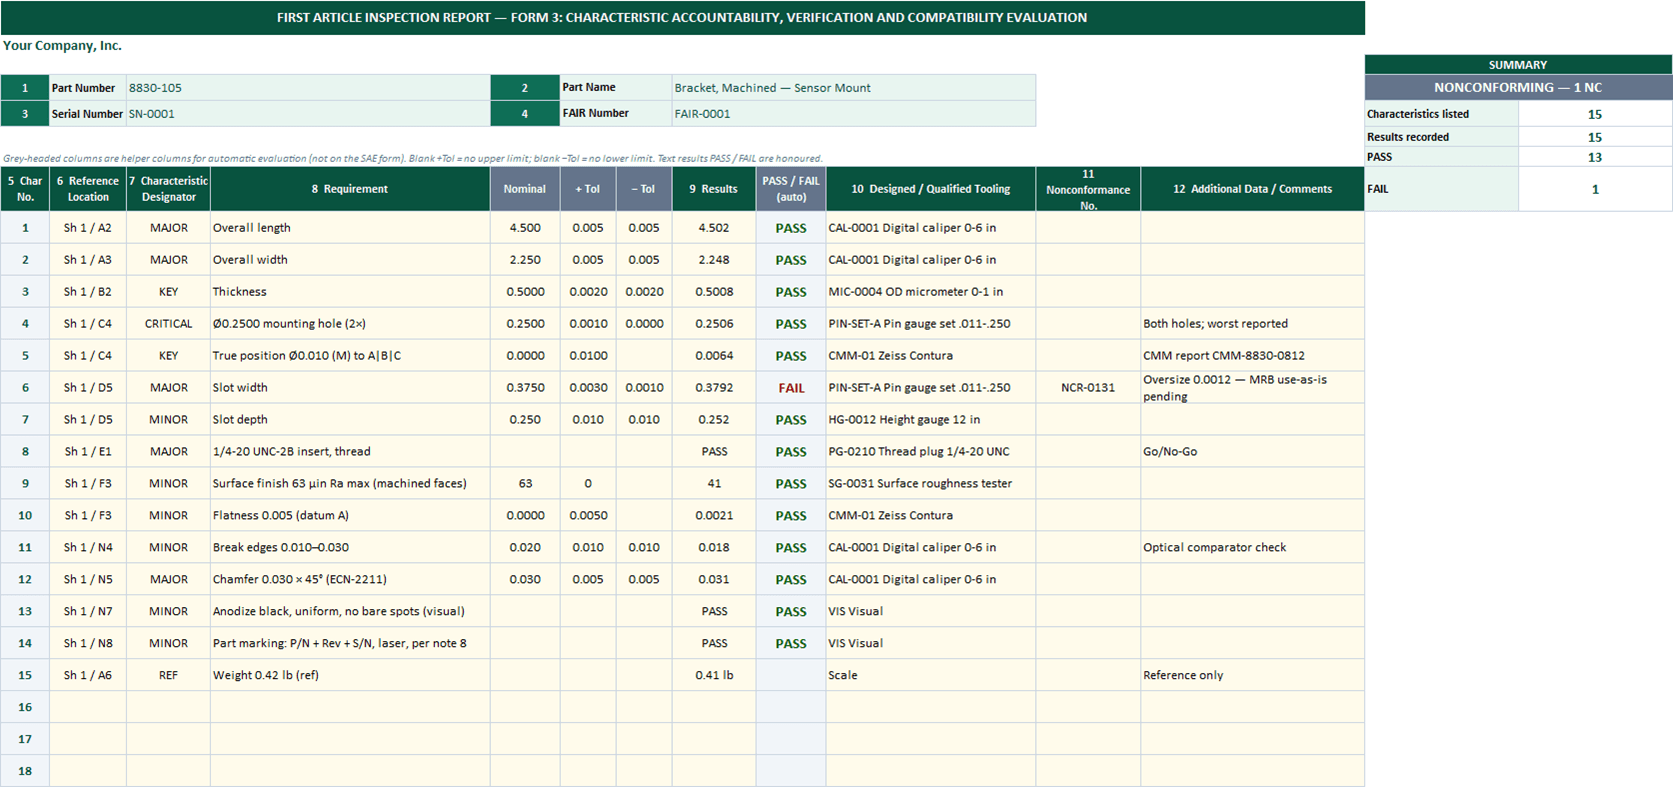Click the '11 Nonconformance No.' column header
Image resolution: width=1673 pixels, height=787 pixels.
click(1088, 189)
